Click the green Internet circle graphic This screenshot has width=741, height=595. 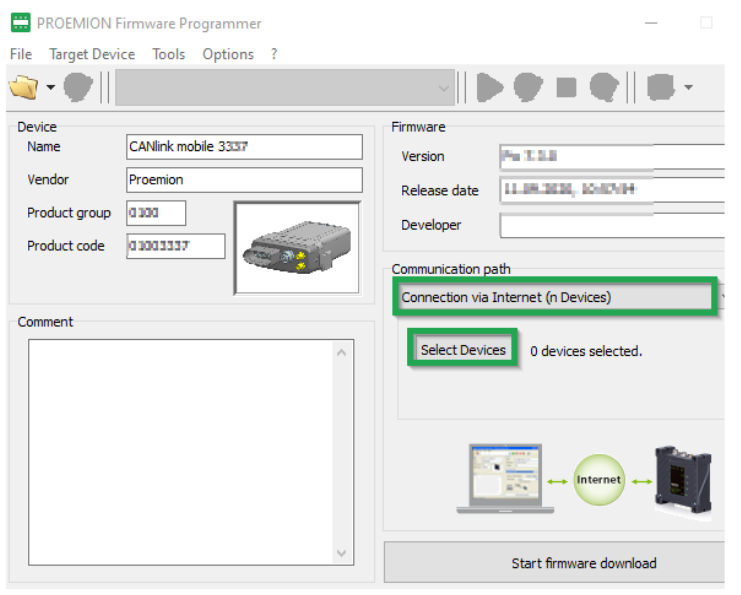point(599,480)
